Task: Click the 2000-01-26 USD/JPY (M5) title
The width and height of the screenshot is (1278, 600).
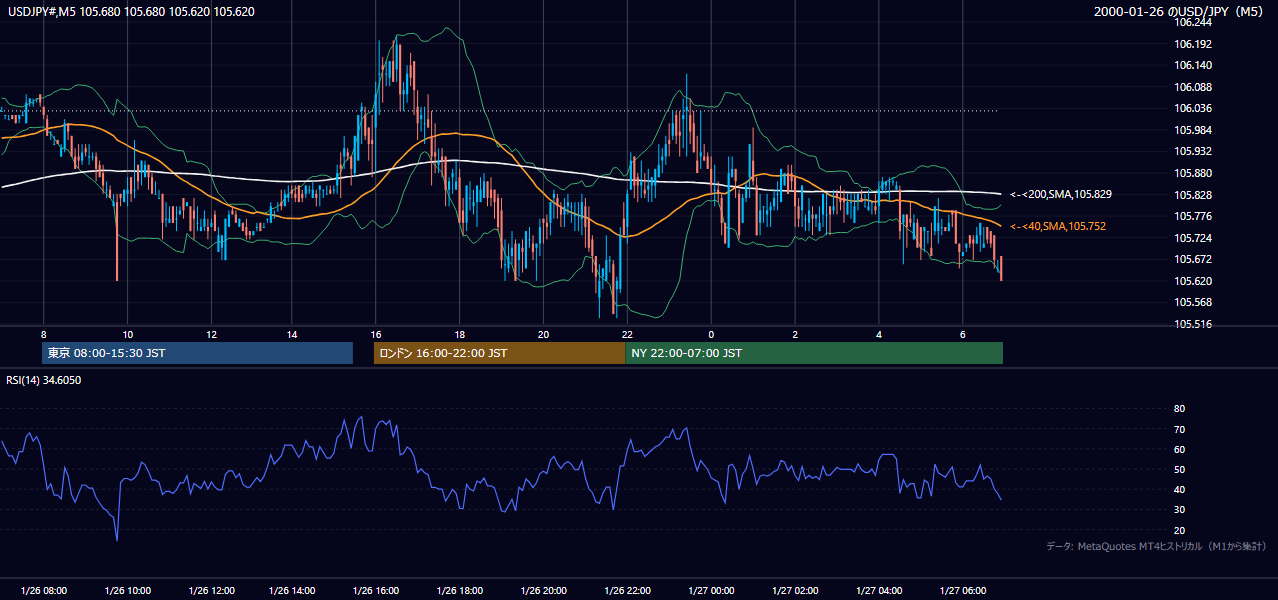Action: click(1180, 12)
